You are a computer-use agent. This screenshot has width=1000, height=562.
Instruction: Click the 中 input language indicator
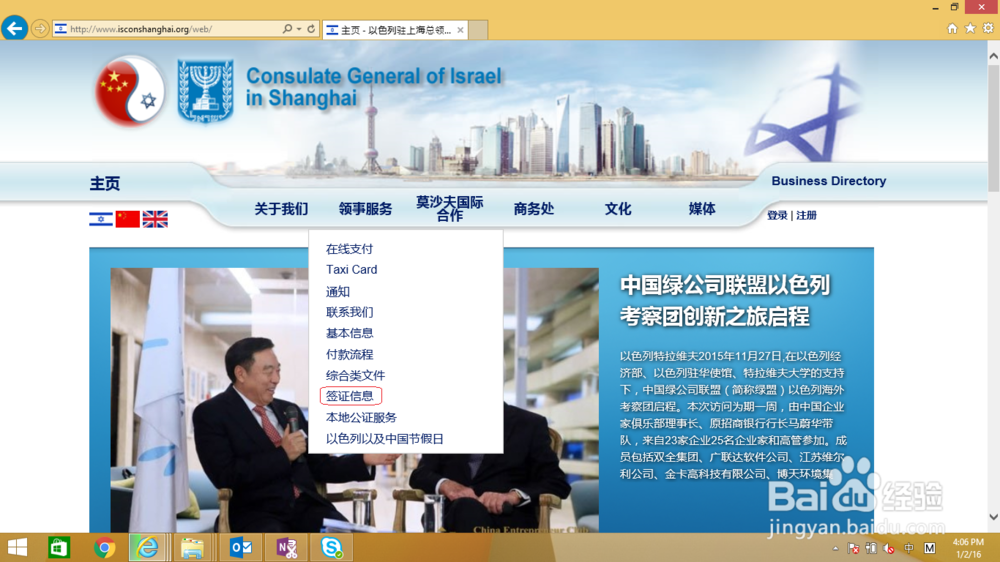coord(909,548)
